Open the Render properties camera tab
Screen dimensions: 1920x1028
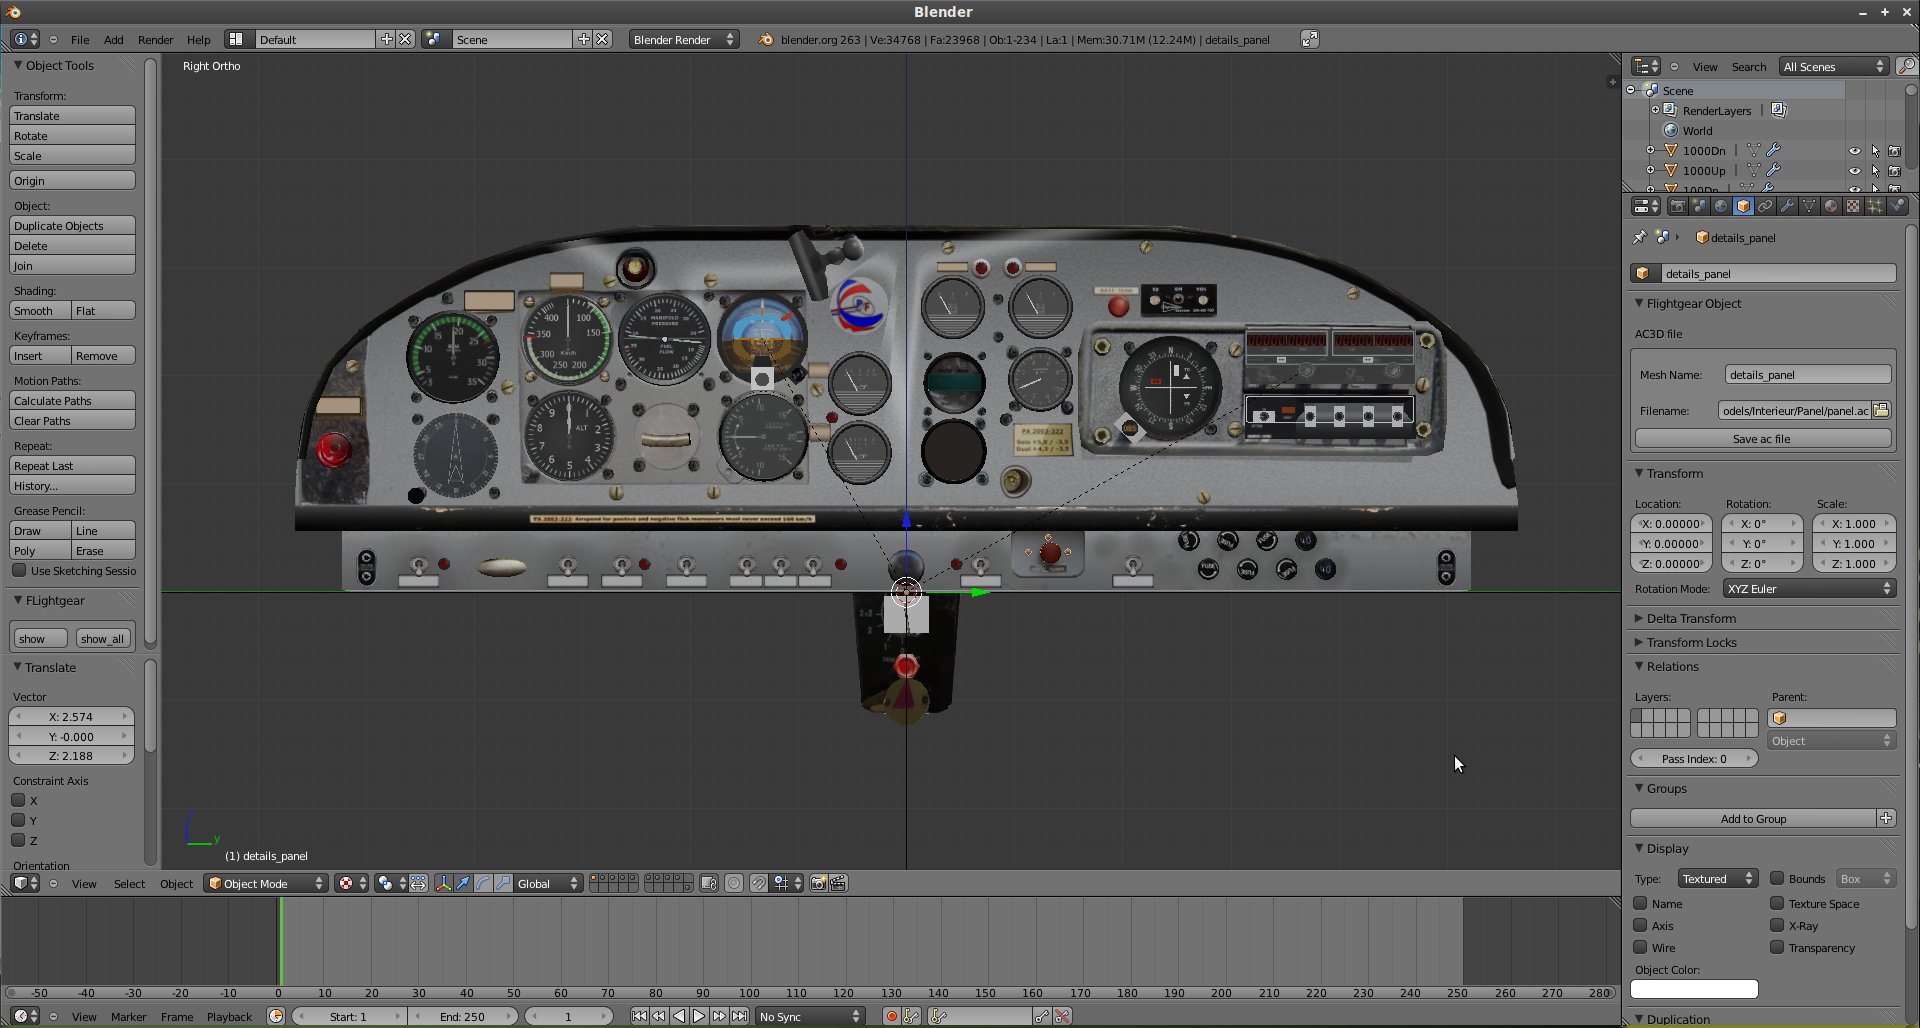tap(1677, 206)
